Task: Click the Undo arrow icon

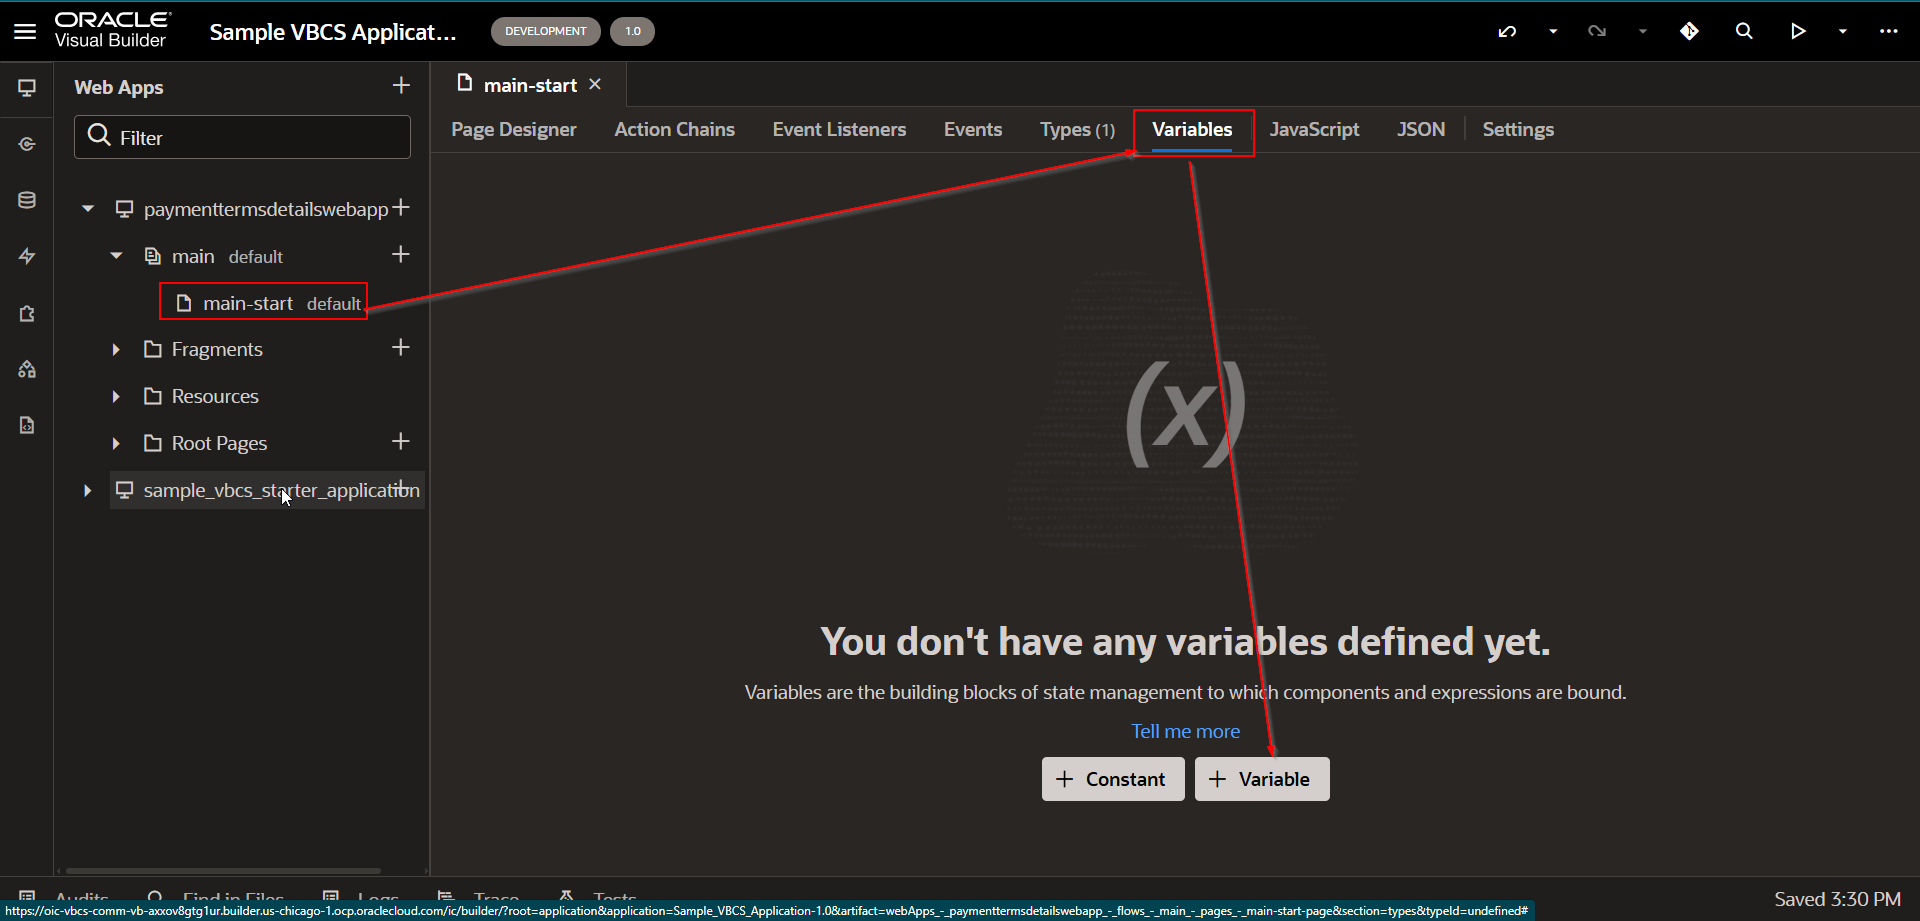Action: [1507, 31]
